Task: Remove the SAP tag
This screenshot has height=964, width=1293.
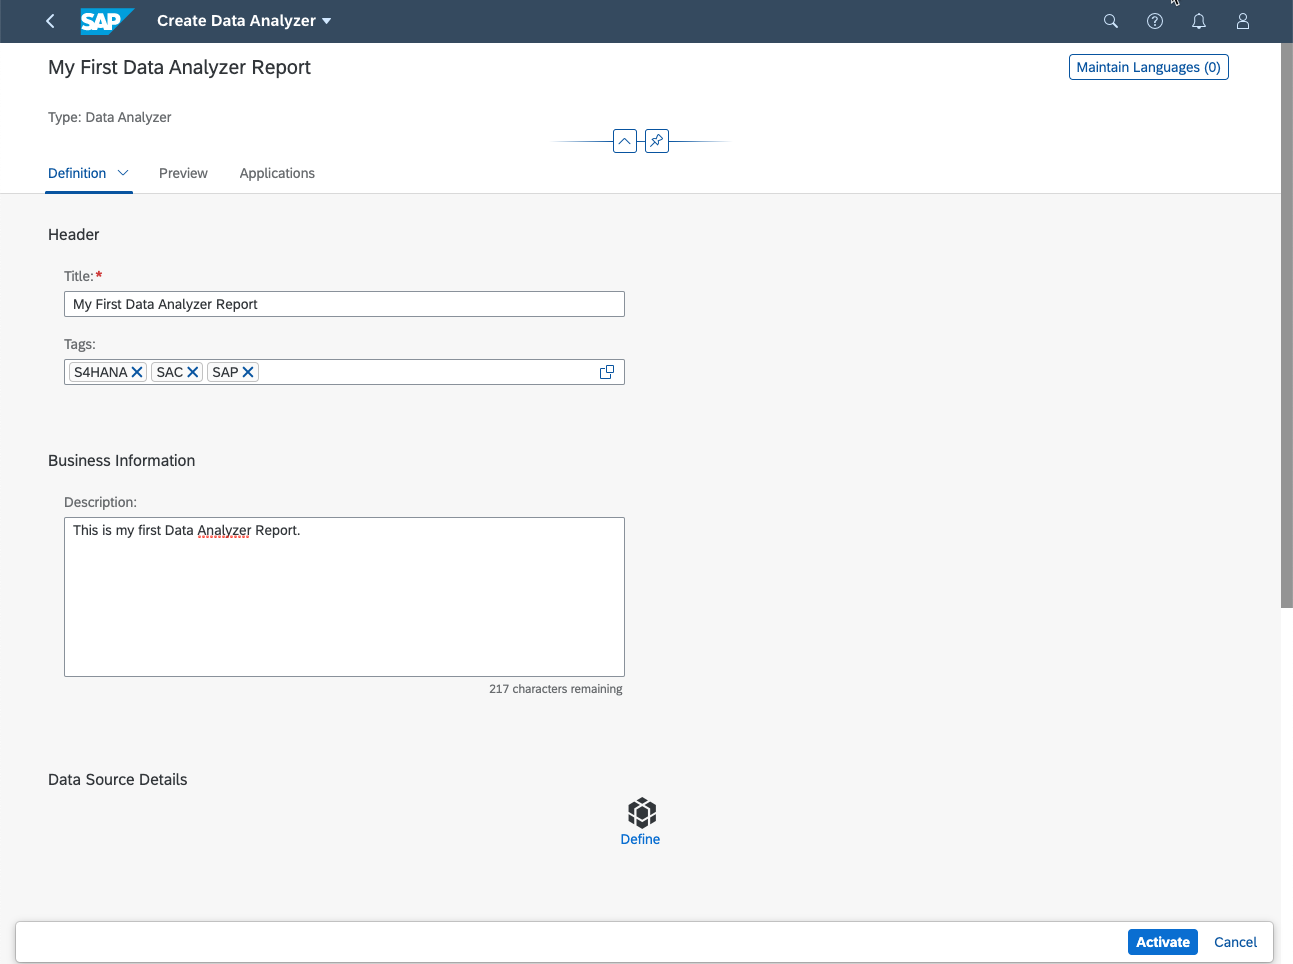Action: [x=248, y=372]
